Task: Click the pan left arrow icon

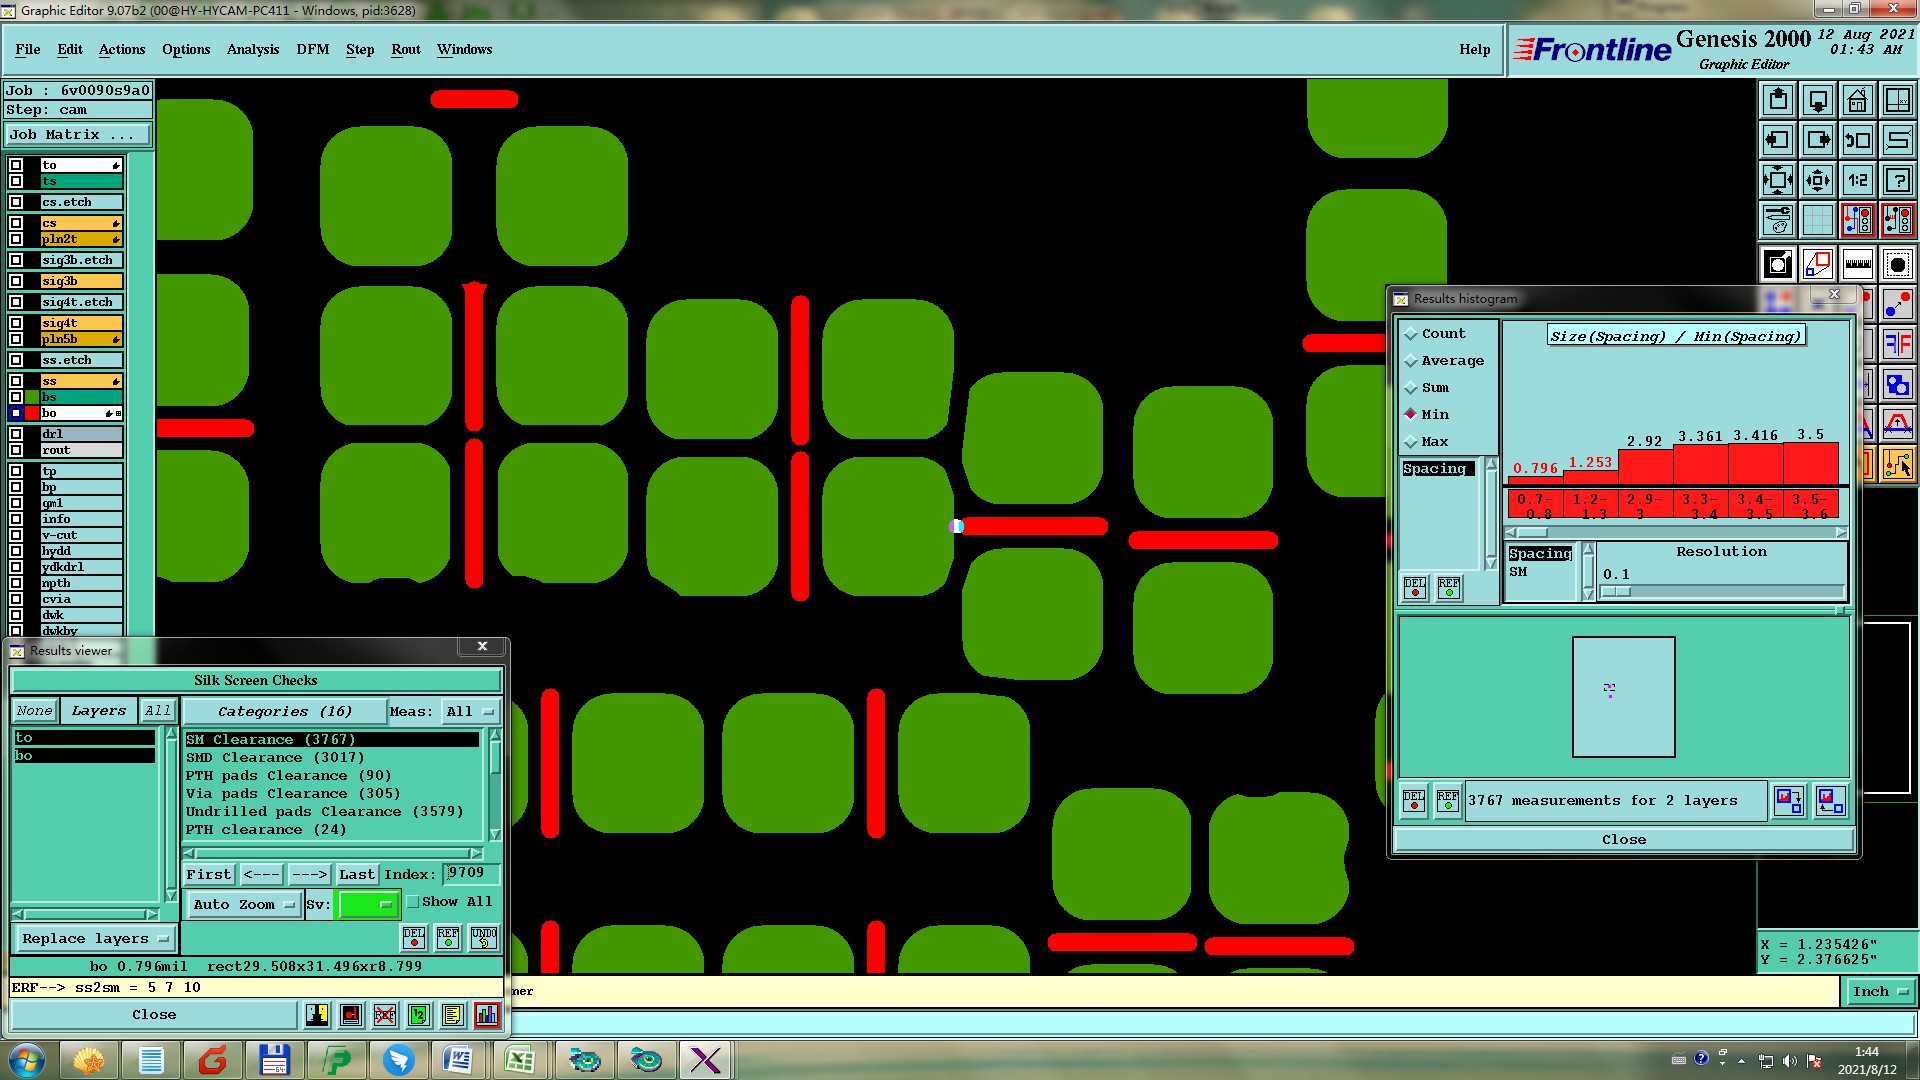Action: click(x=1777, y=140)
